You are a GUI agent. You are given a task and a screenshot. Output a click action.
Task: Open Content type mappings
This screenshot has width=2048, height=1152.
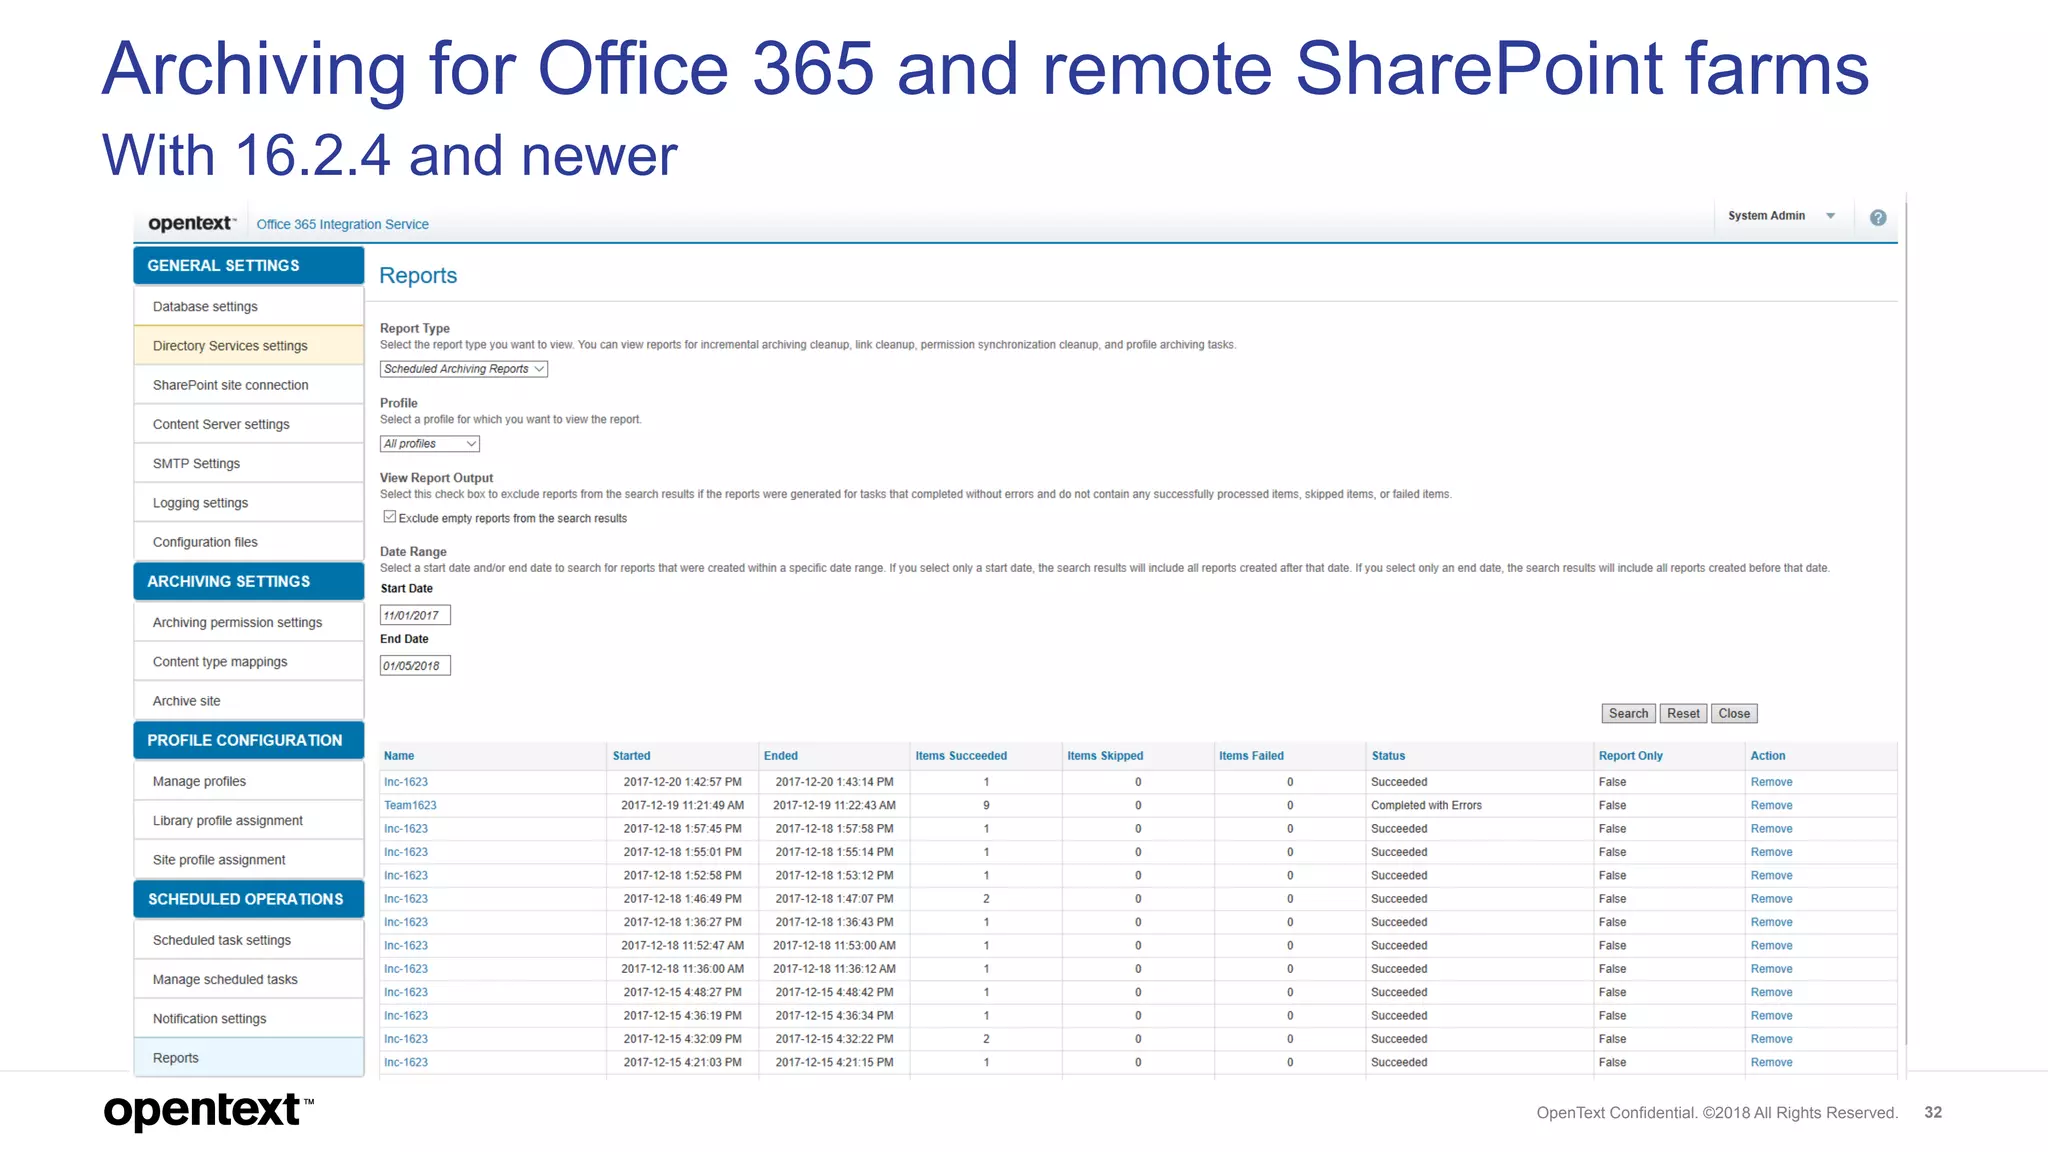tap(249, 662)
